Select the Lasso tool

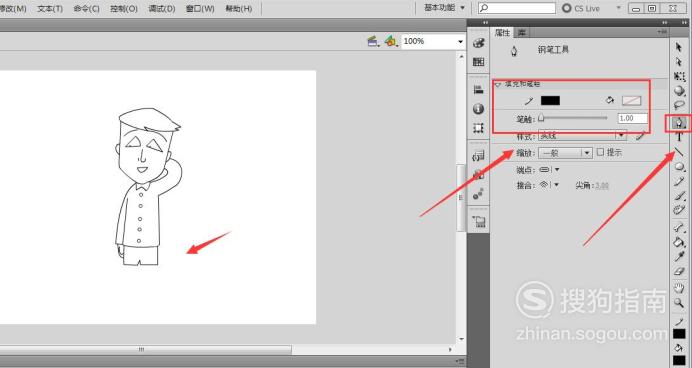pyautogui.click(x=679, y=105)
